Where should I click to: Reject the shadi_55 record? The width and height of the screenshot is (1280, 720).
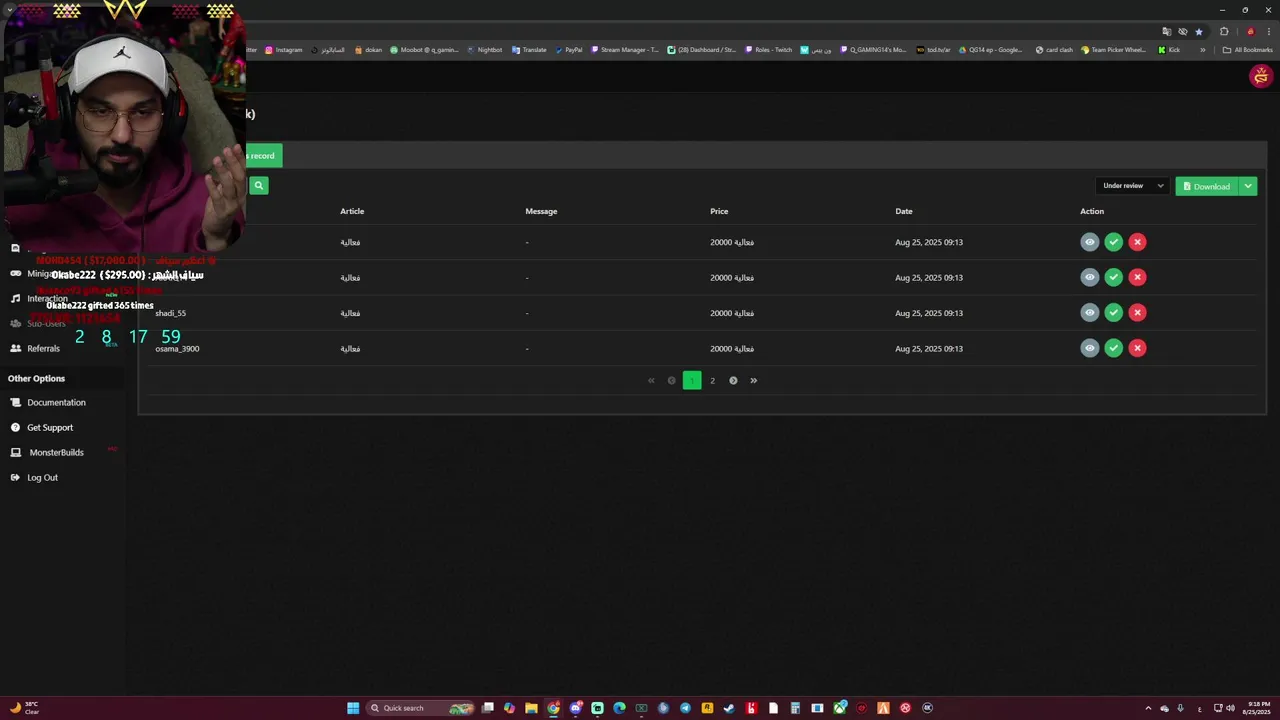pyautogui.click(x=1137, y=313)
